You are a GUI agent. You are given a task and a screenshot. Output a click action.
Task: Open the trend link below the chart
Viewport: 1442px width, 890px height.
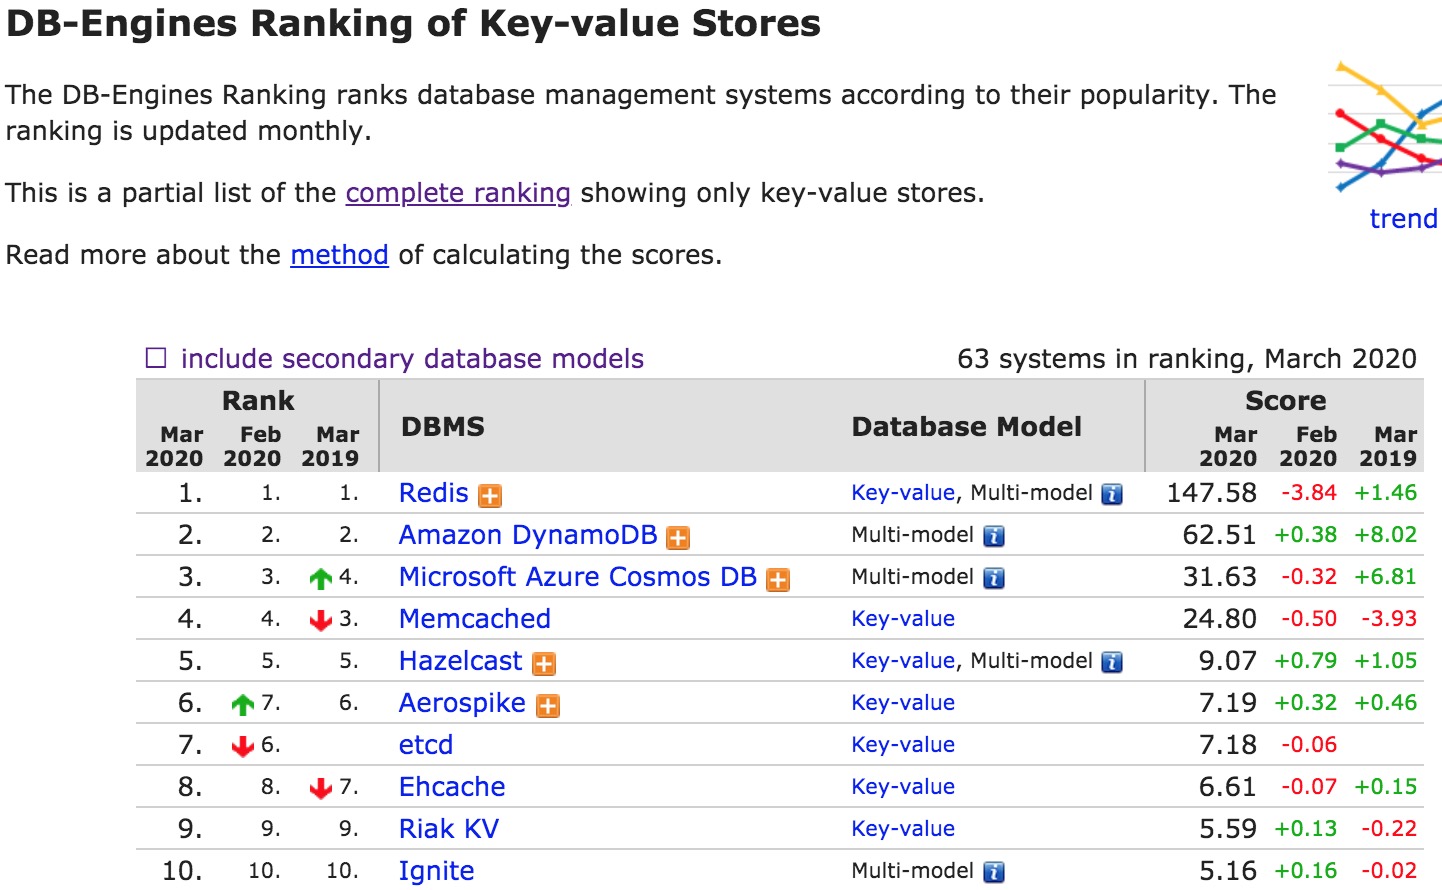1403,219
